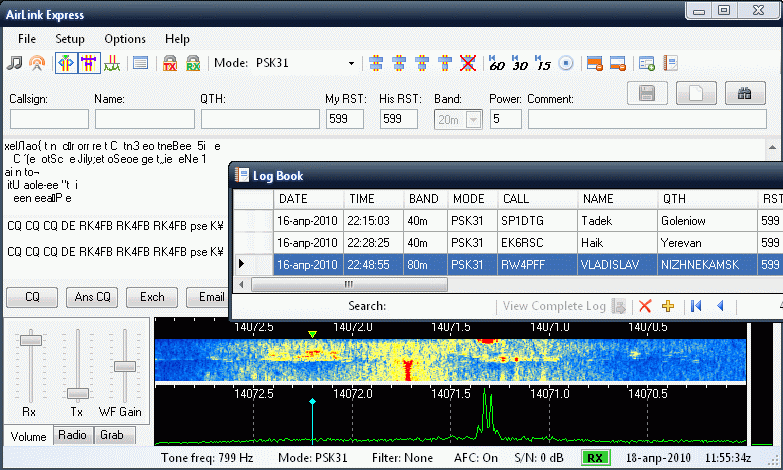Viewport: 783px width, 470px height.
Task: Click the 30 seconds replay icon
Action: (520, 63)
